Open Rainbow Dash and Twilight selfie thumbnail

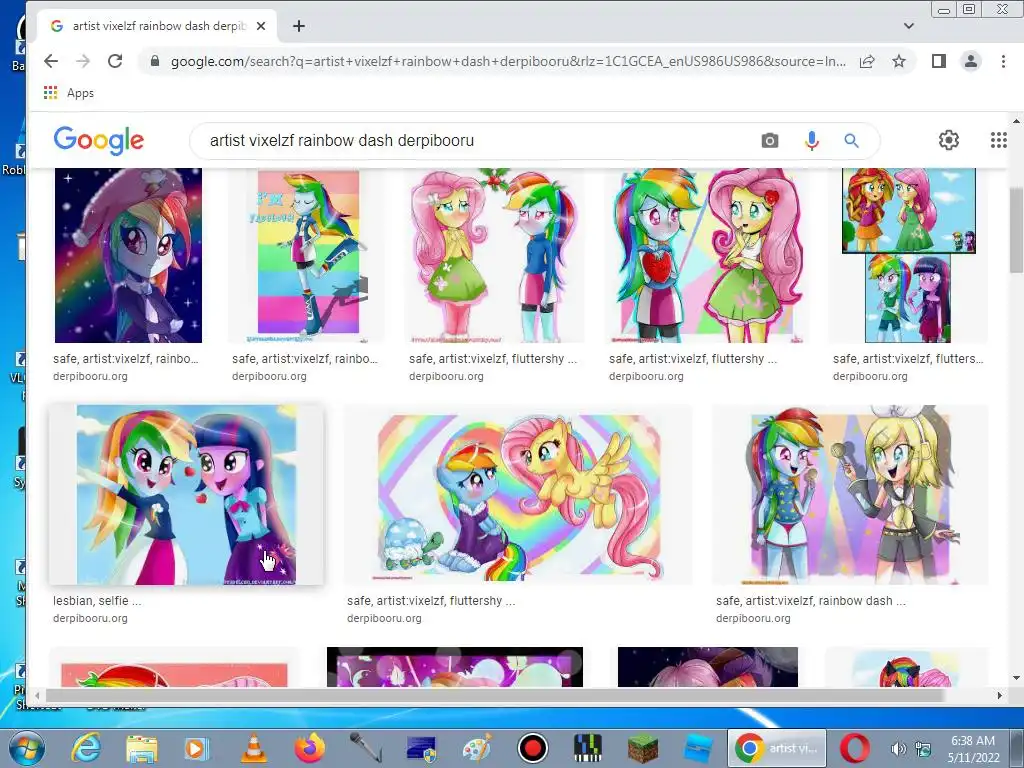pyautogui.click(x=186, y=495)
